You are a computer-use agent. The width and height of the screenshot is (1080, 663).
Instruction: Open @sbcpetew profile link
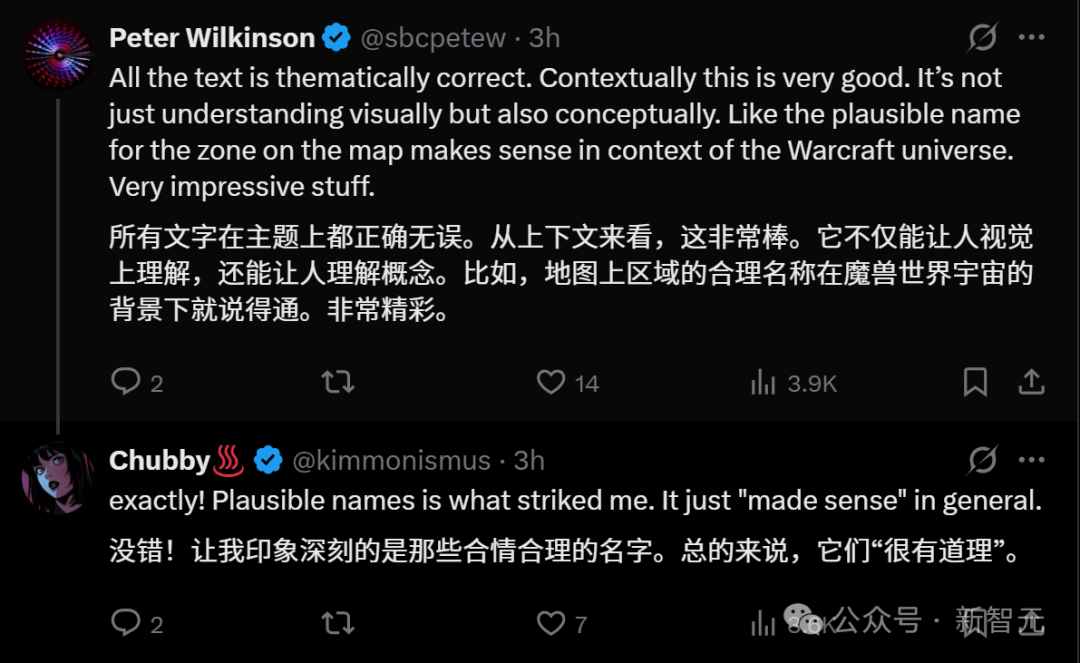pyautogui.click(x=434, y=37)
